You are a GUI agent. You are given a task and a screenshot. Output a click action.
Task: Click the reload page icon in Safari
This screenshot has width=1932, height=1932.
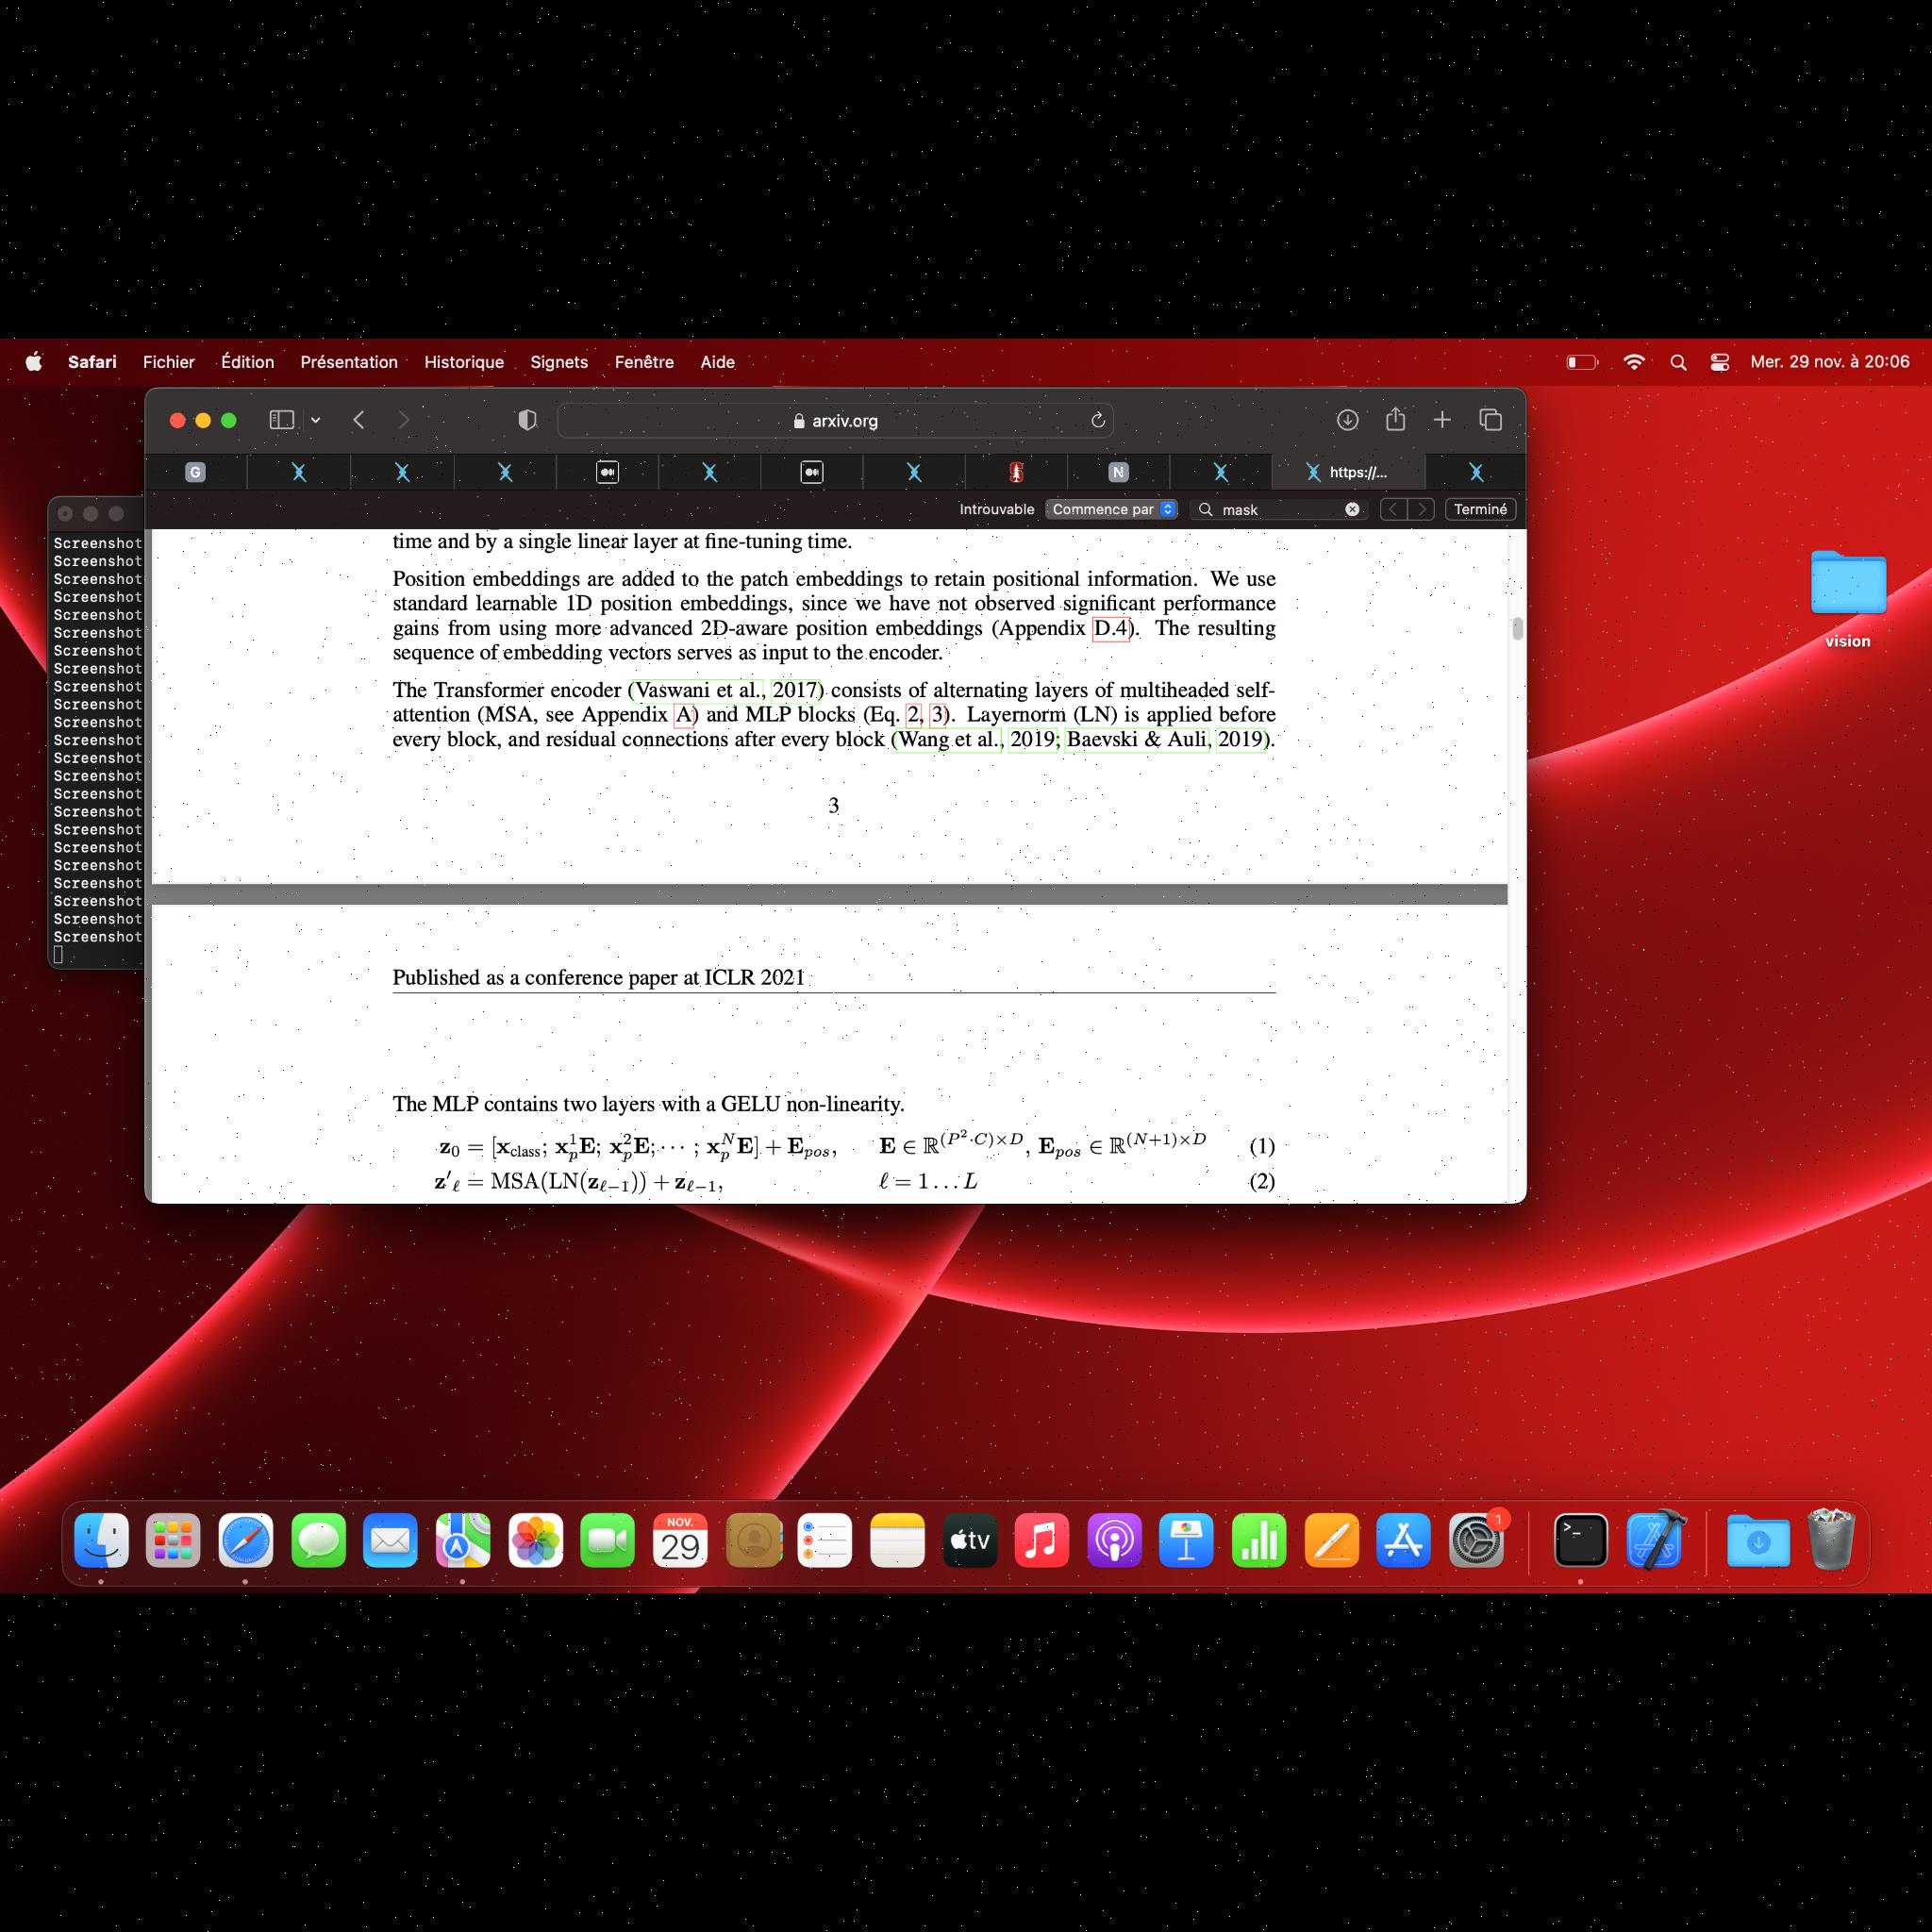1099,421
